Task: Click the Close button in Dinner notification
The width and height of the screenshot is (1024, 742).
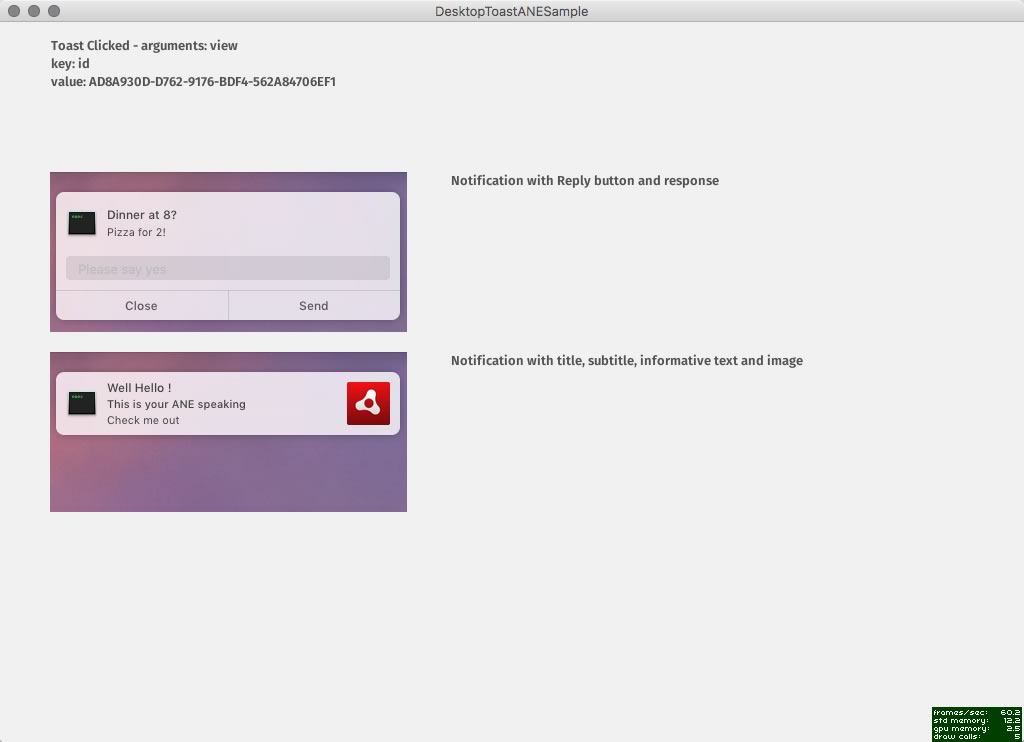Action: point(142,306)
